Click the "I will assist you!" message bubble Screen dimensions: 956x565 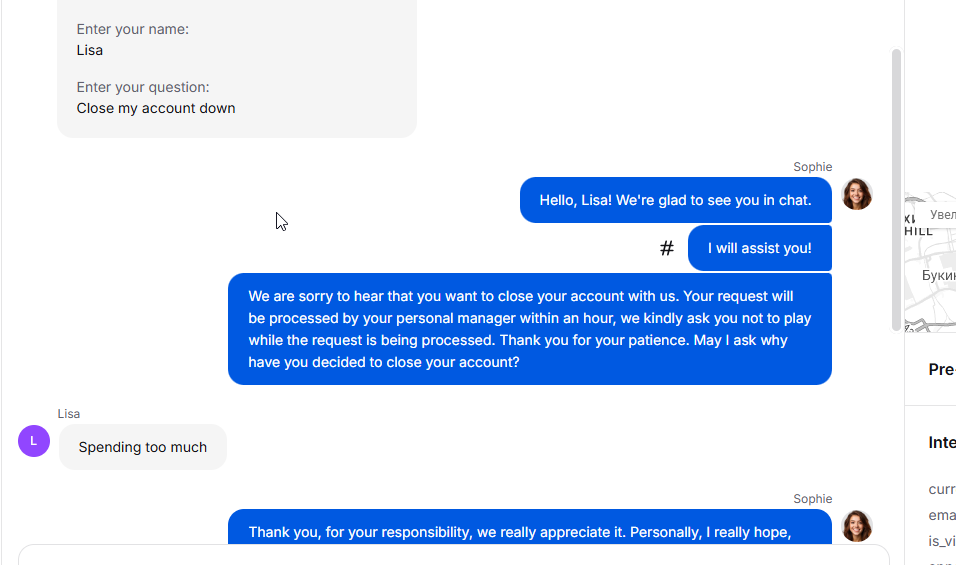[760, 248]
